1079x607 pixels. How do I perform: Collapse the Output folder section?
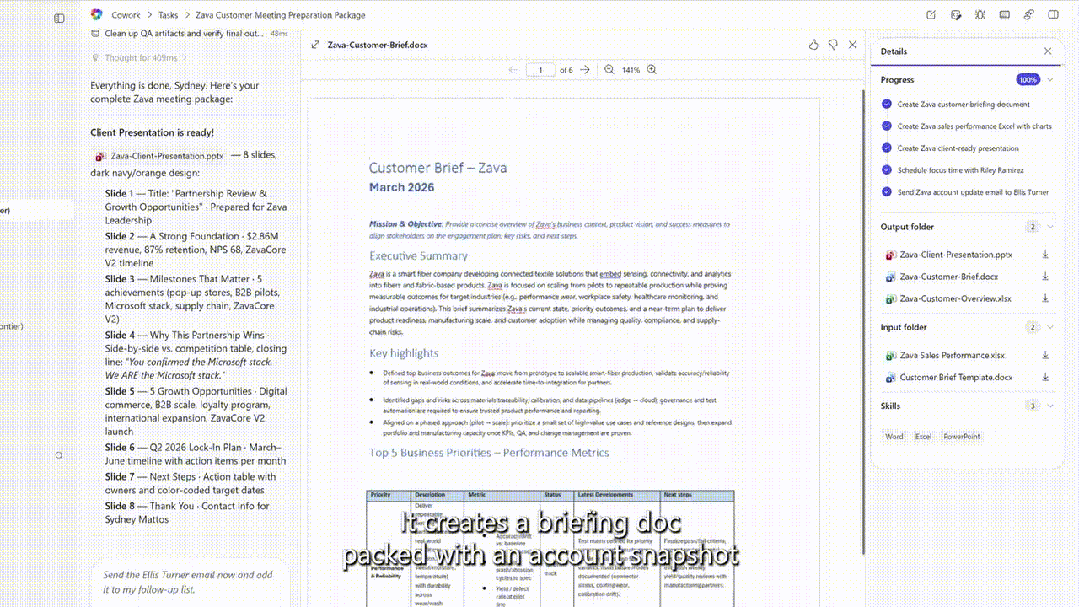tap(1050, 227)
